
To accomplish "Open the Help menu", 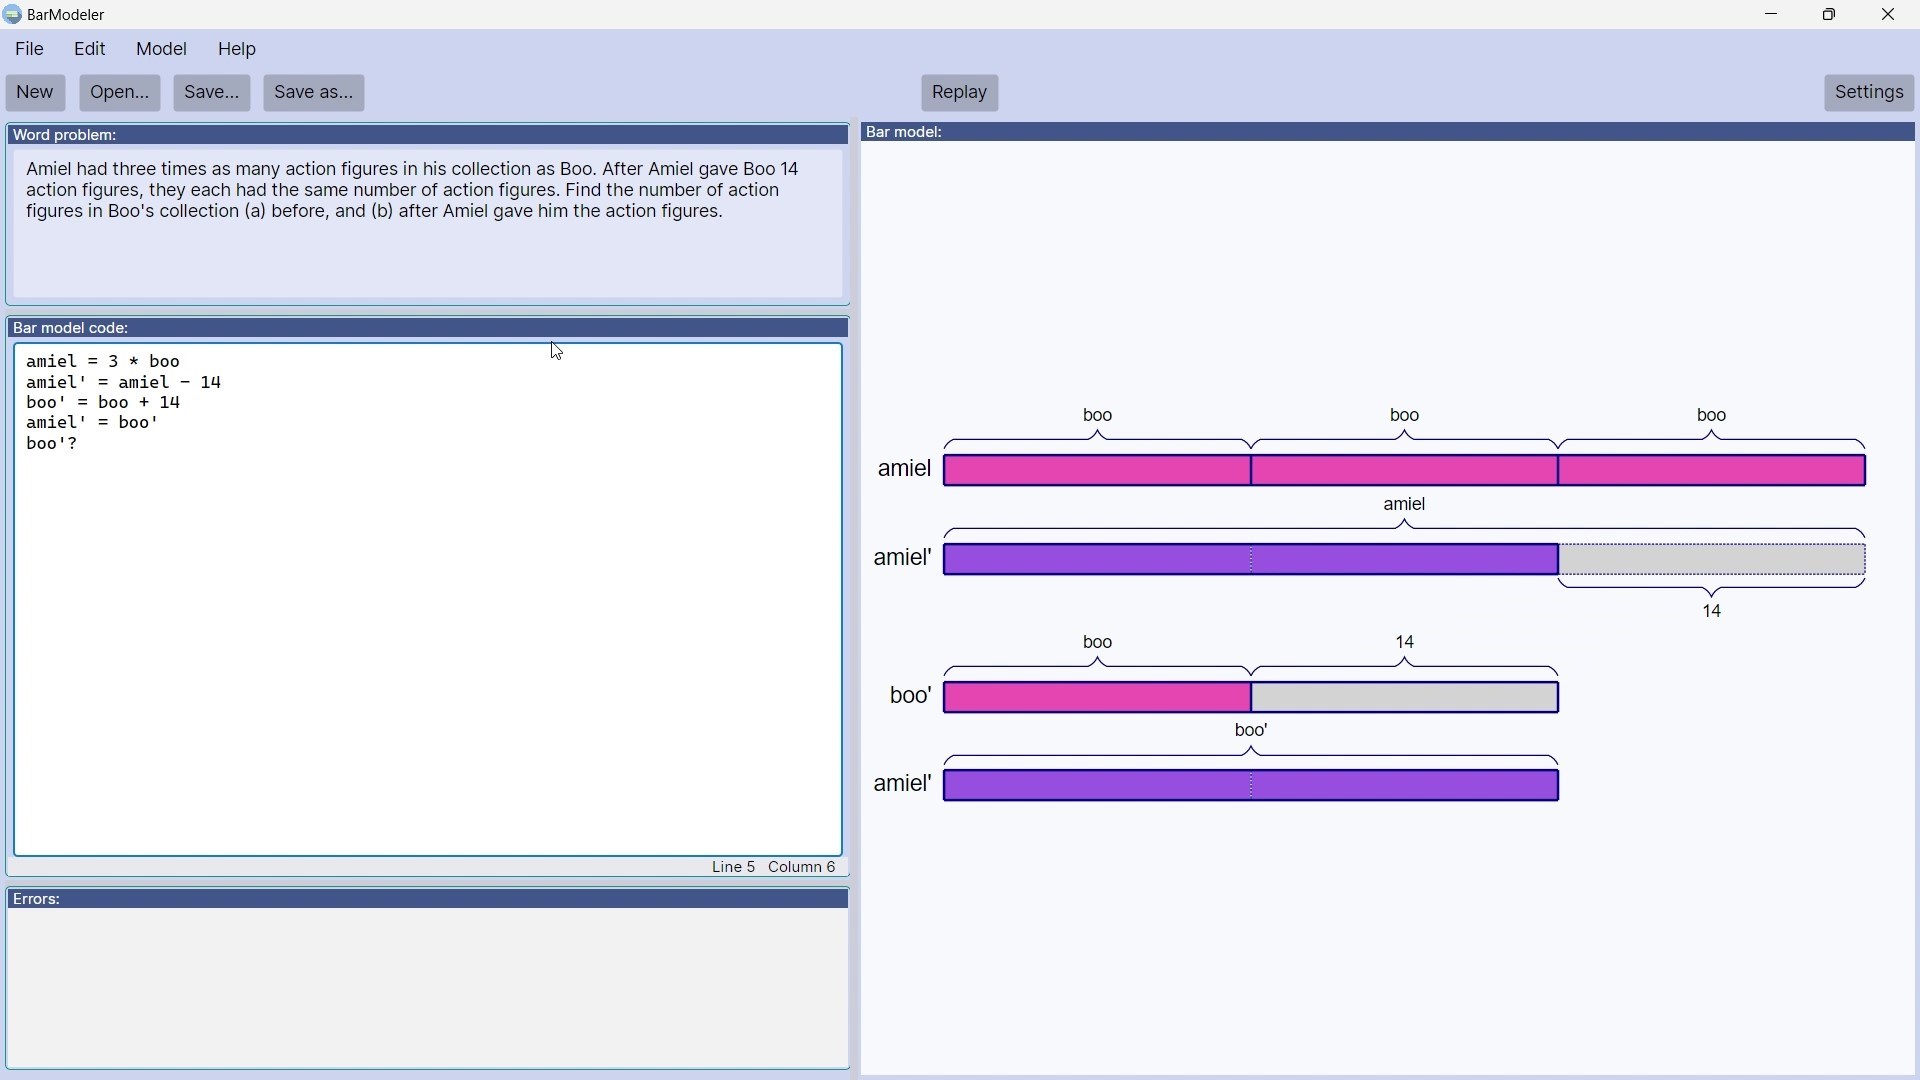I will pos(237,49).
